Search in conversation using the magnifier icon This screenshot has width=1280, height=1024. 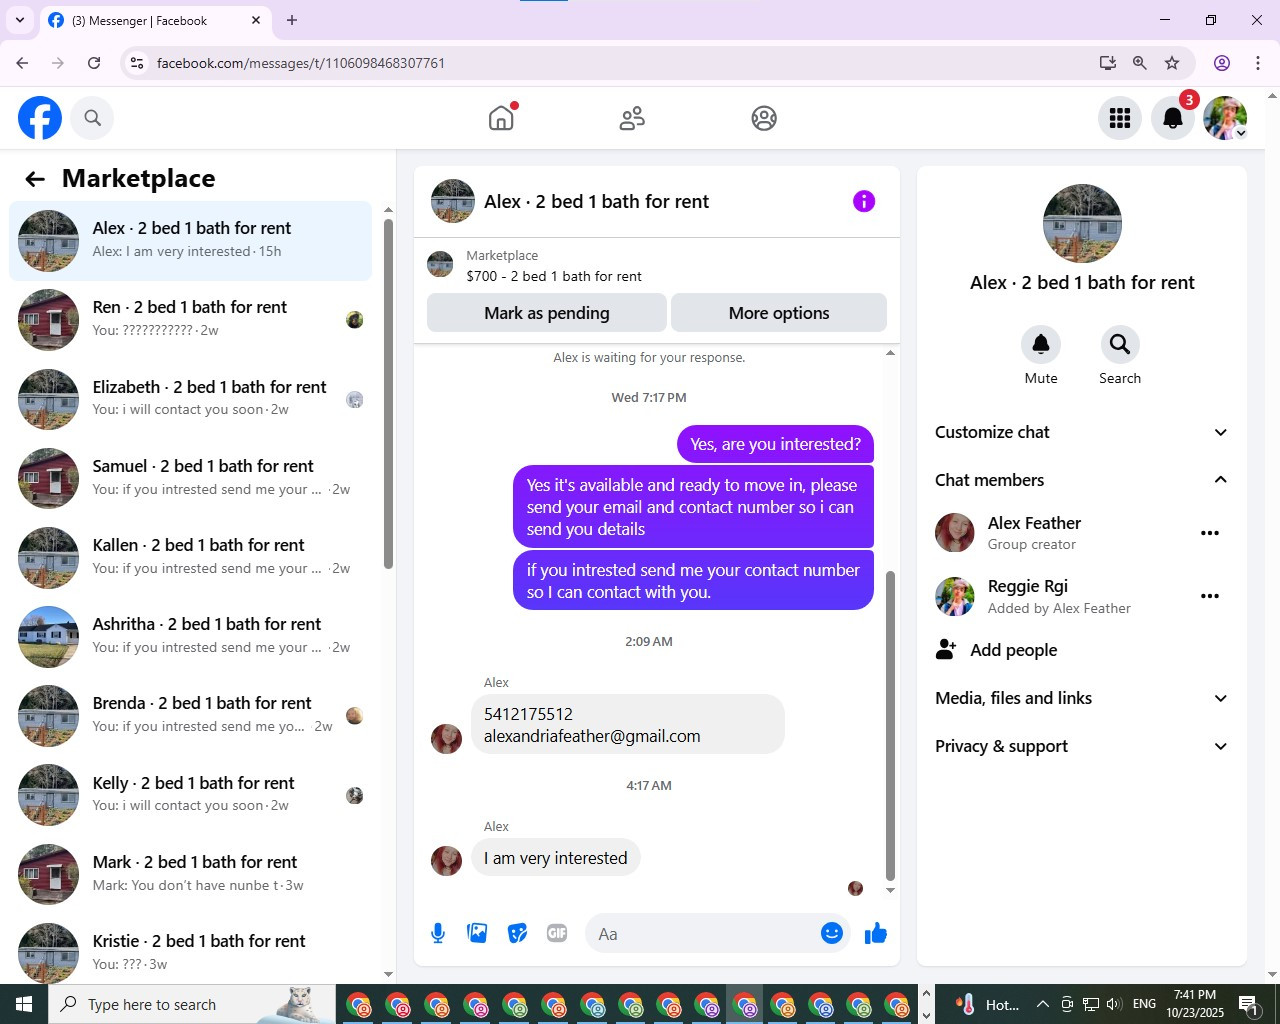click(1120, 344)
